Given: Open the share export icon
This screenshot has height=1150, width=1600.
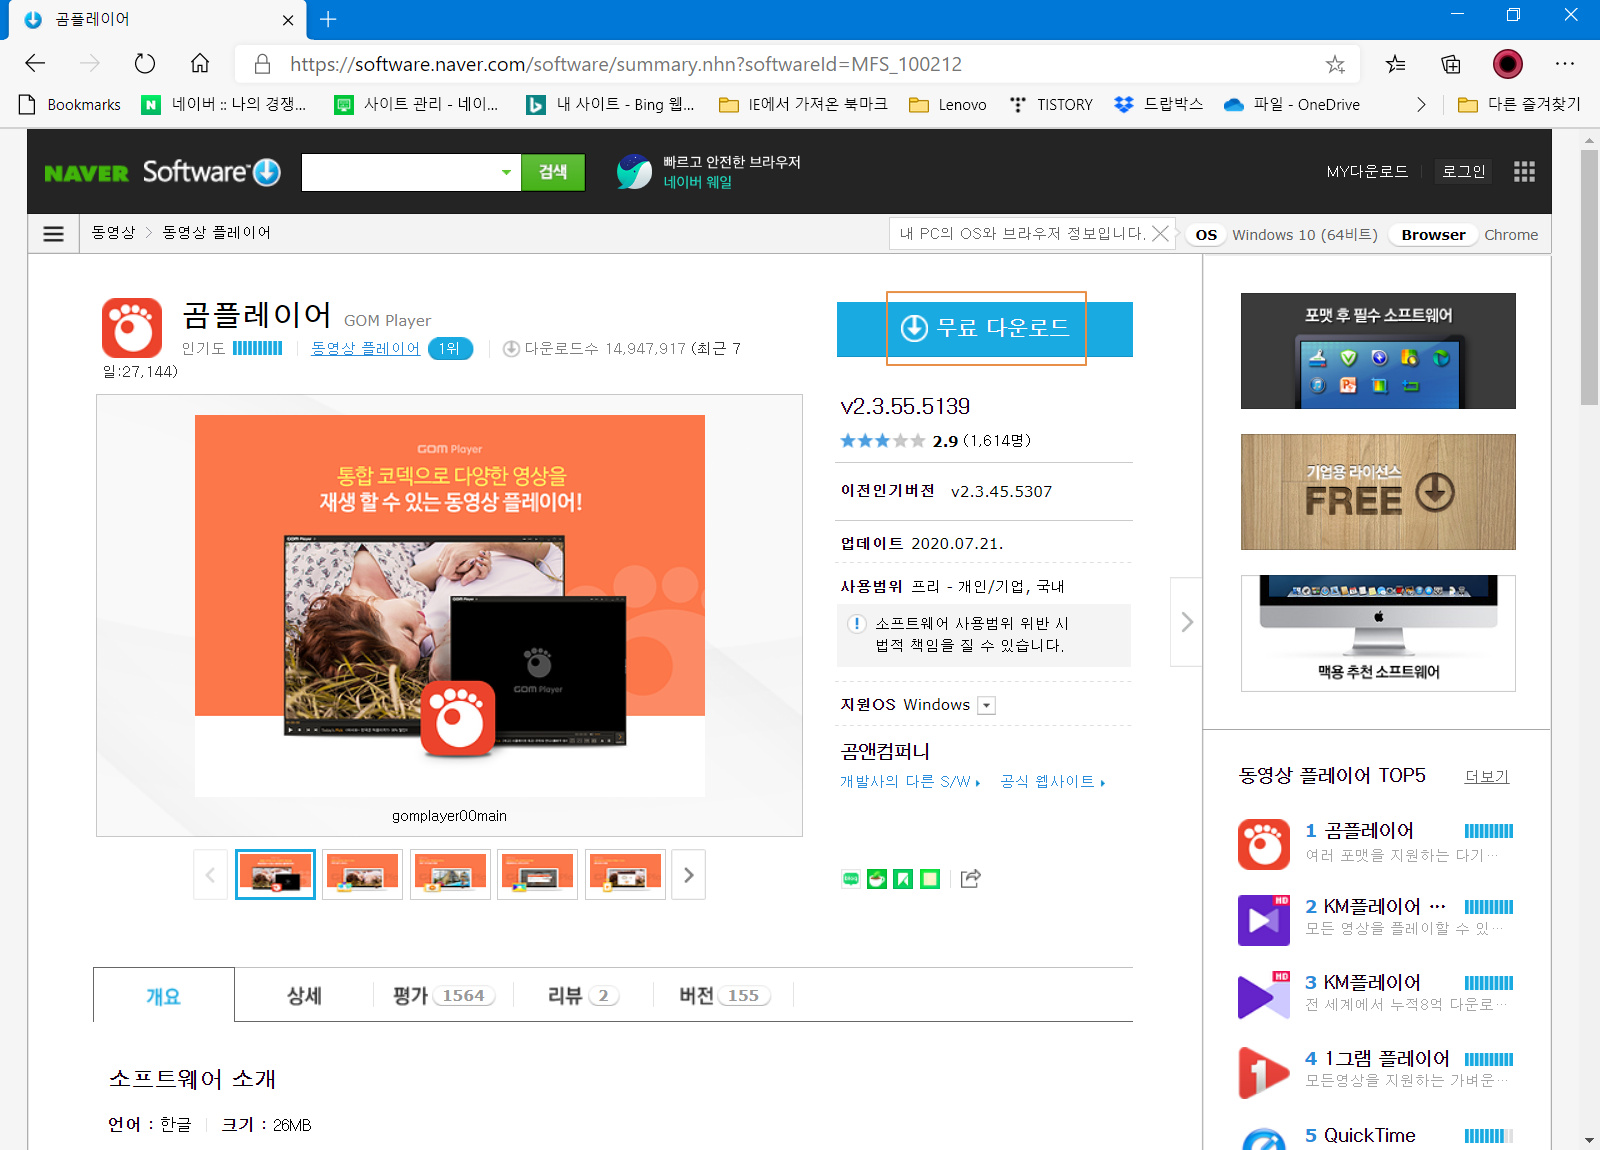Looking at the screenshot, I should click(x=970, y=879).
